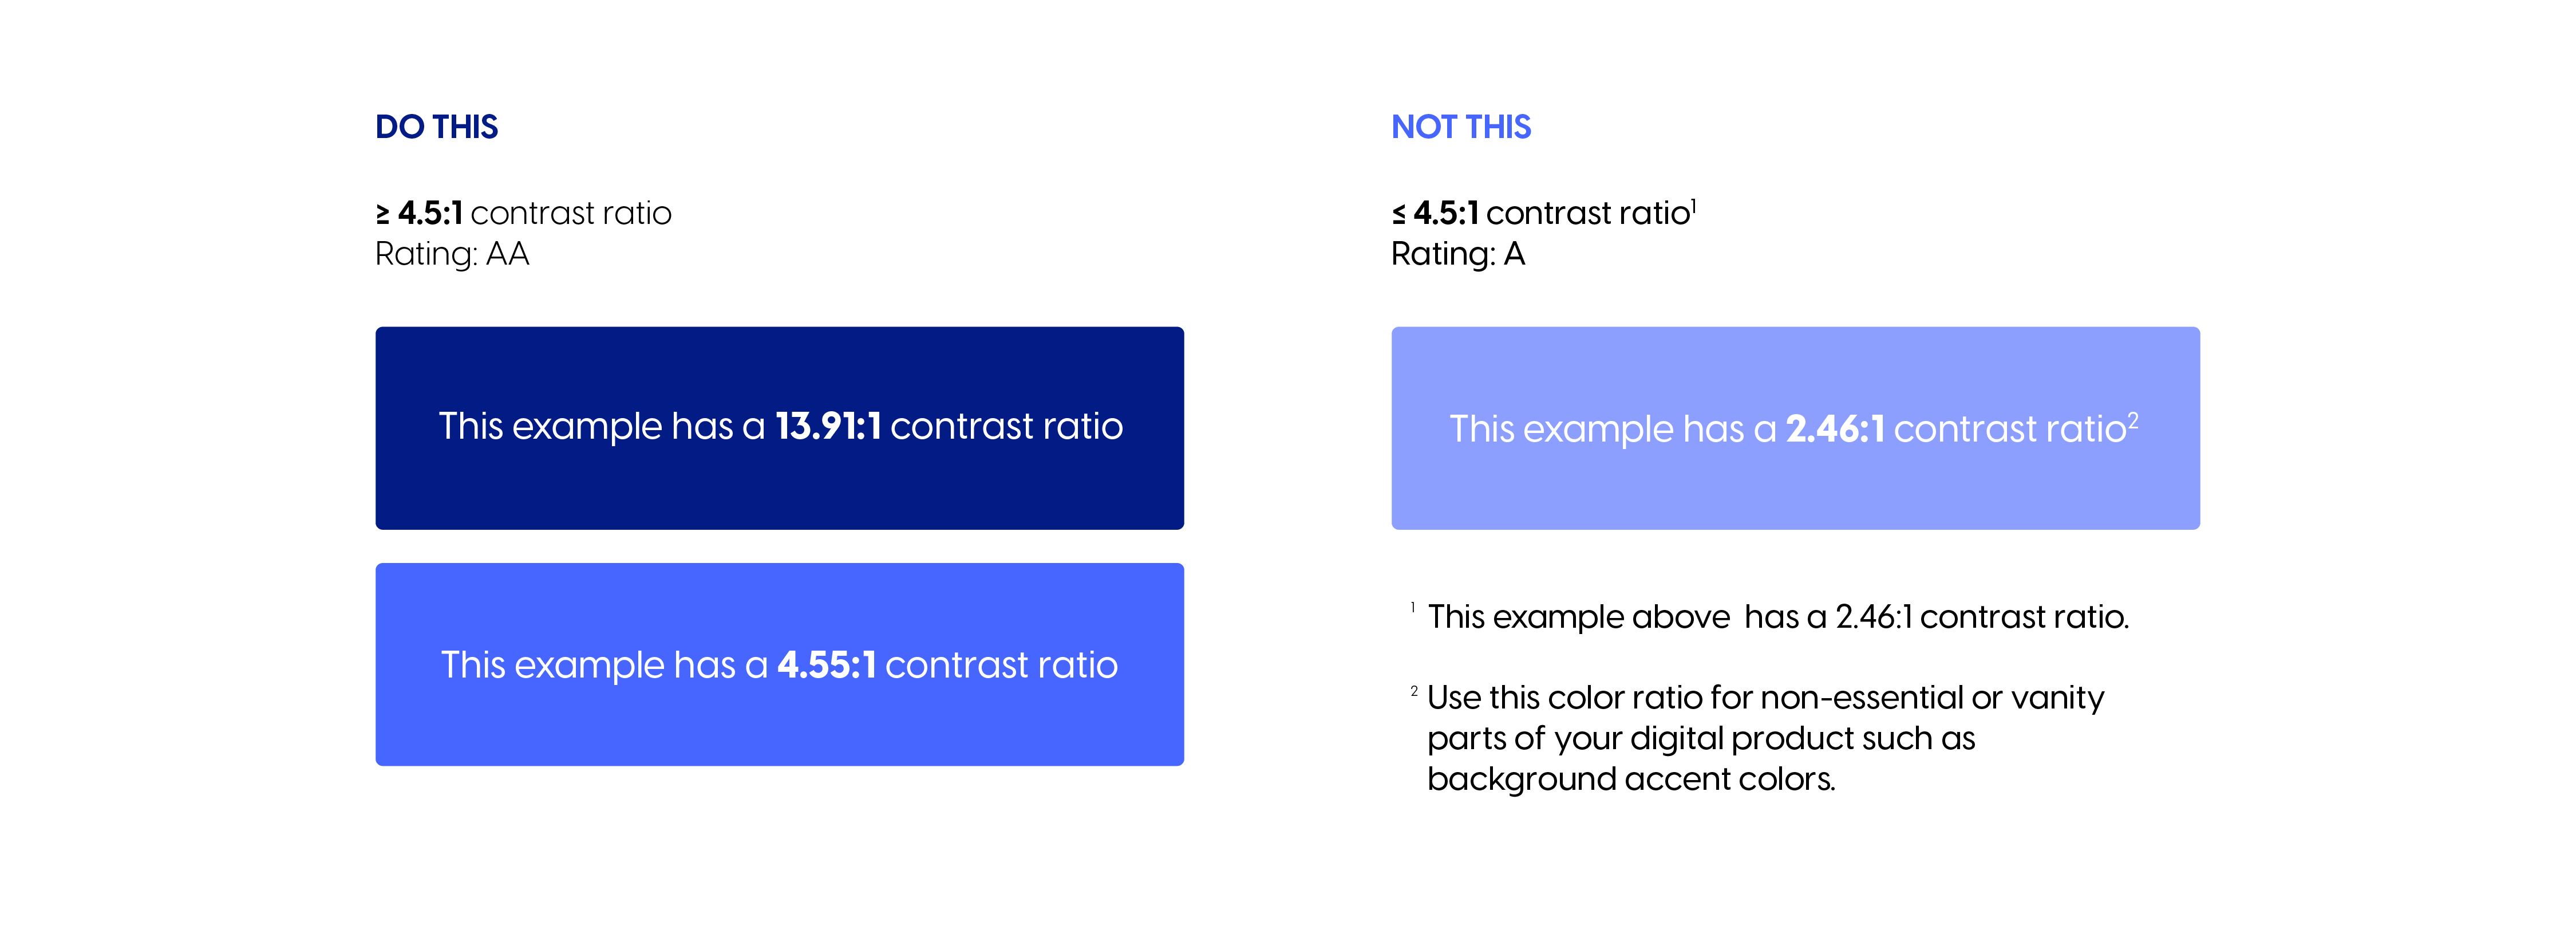Viewport: 2576px width, 933px height.
Task: Click footnote 2 marker before 'Use this color'
Action: 1414,691
